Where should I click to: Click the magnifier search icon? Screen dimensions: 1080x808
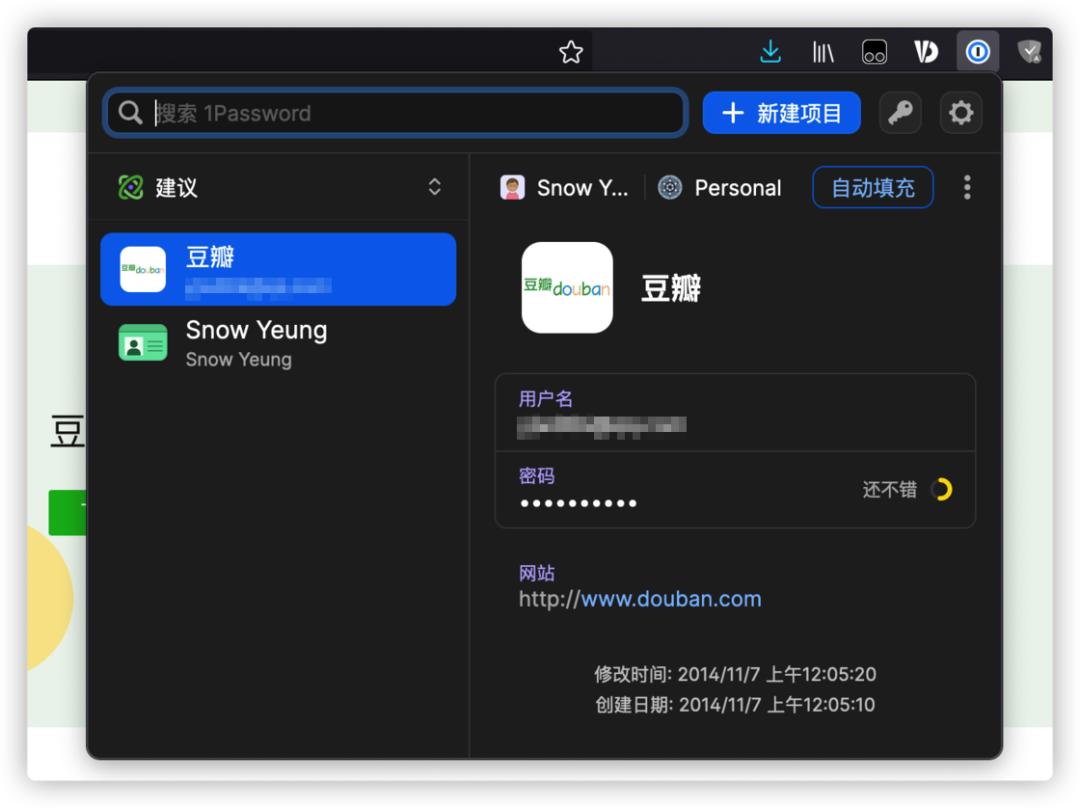(130, 112)
